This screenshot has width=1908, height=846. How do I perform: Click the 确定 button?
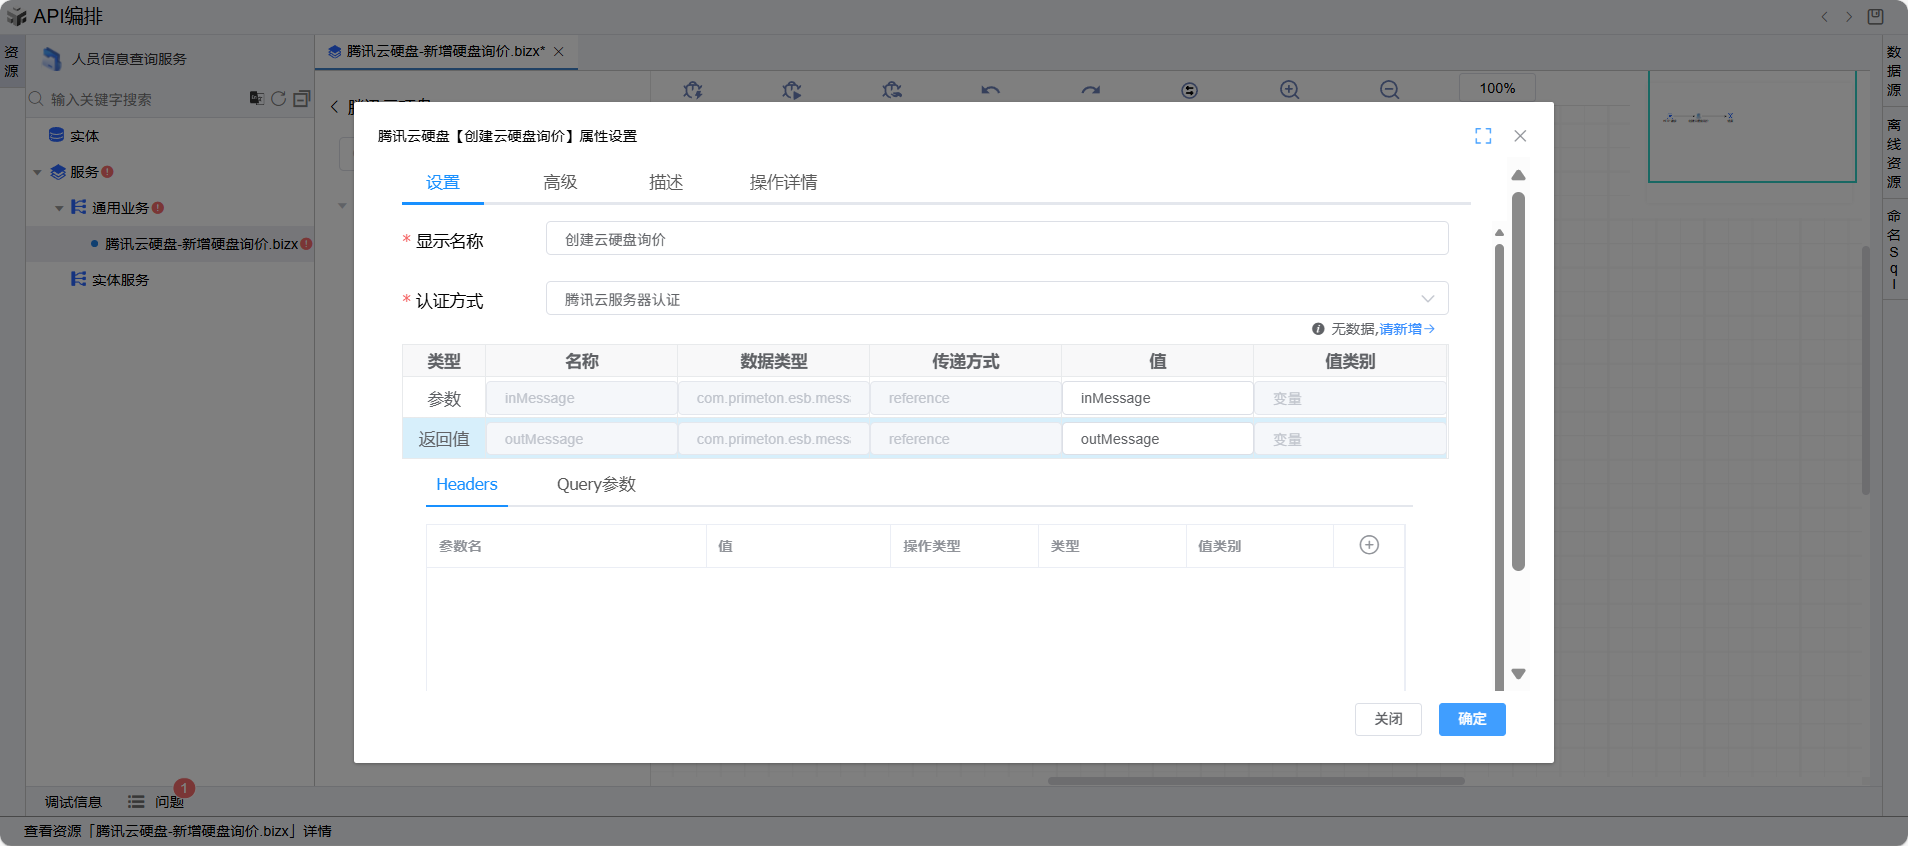[1471, 719]
